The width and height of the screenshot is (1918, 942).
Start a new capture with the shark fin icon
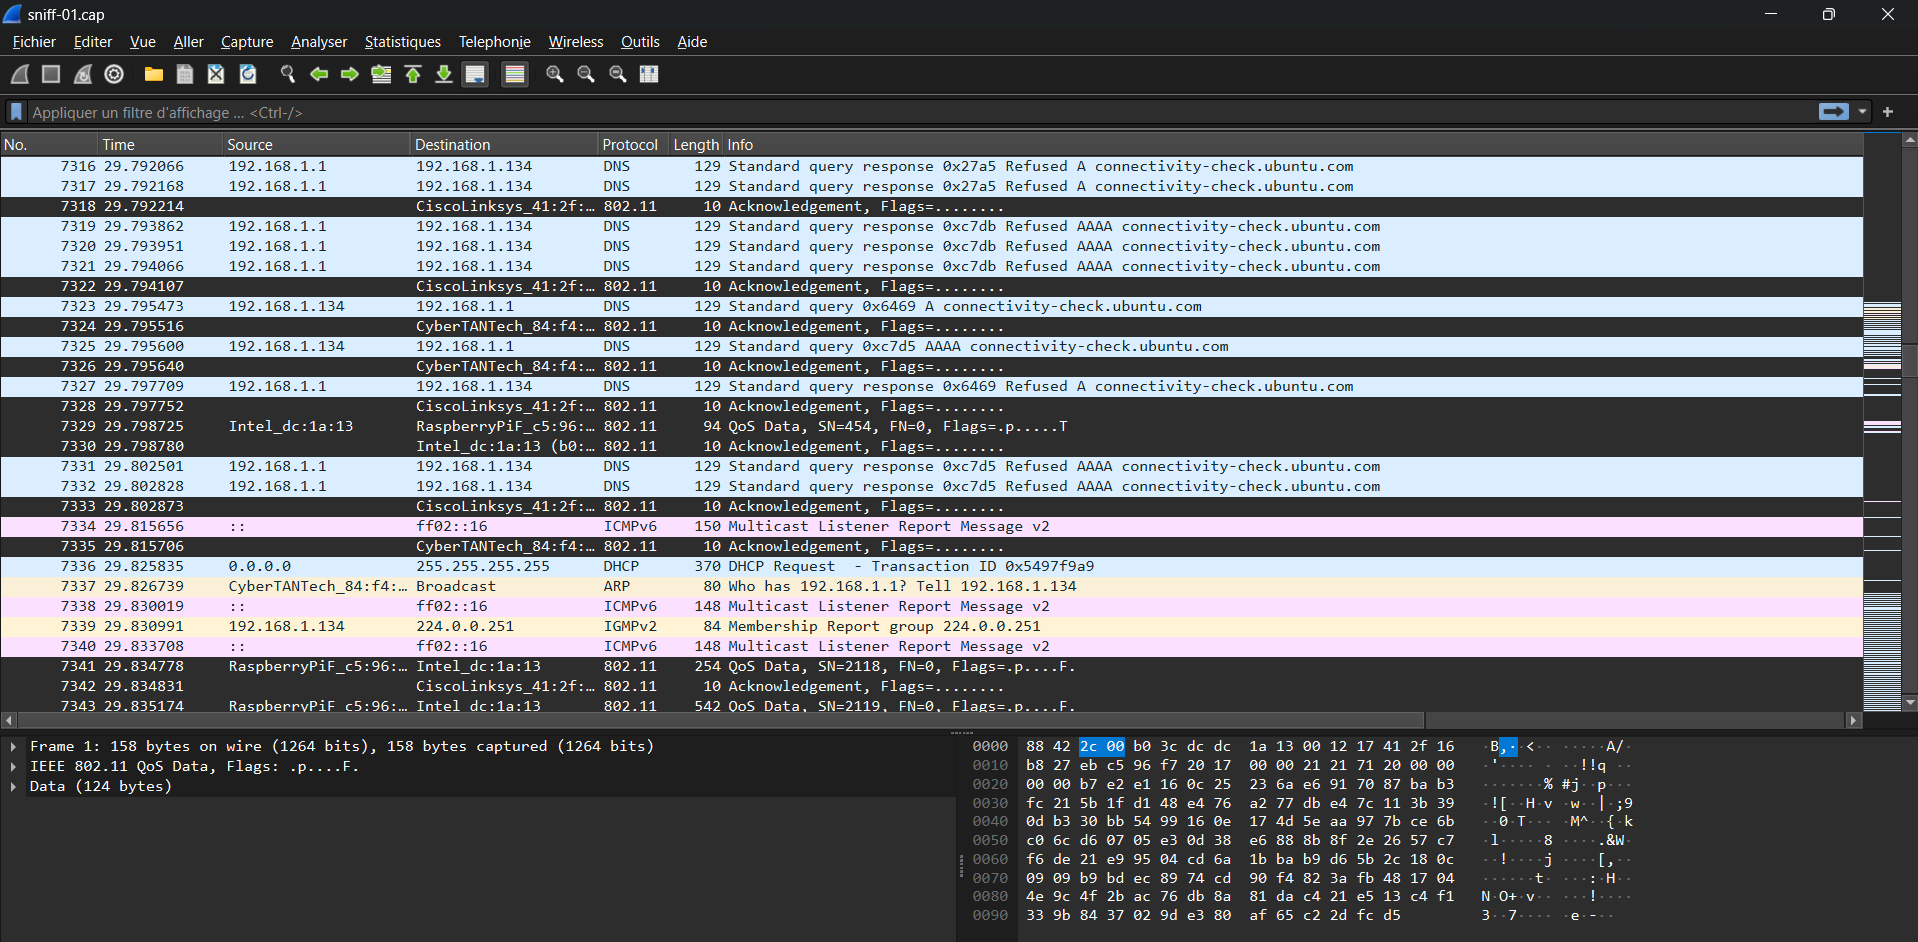20,74
